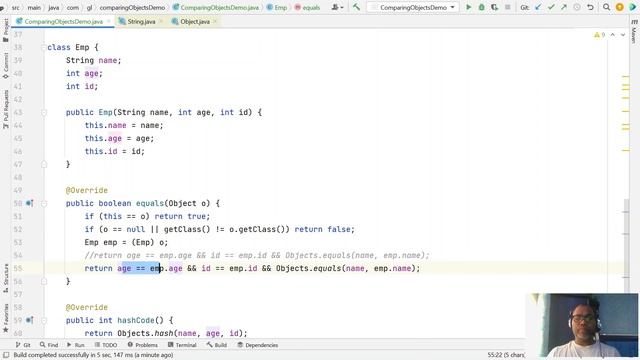Rollback changes with the undo arrow icon

click(x=590, y=7)
